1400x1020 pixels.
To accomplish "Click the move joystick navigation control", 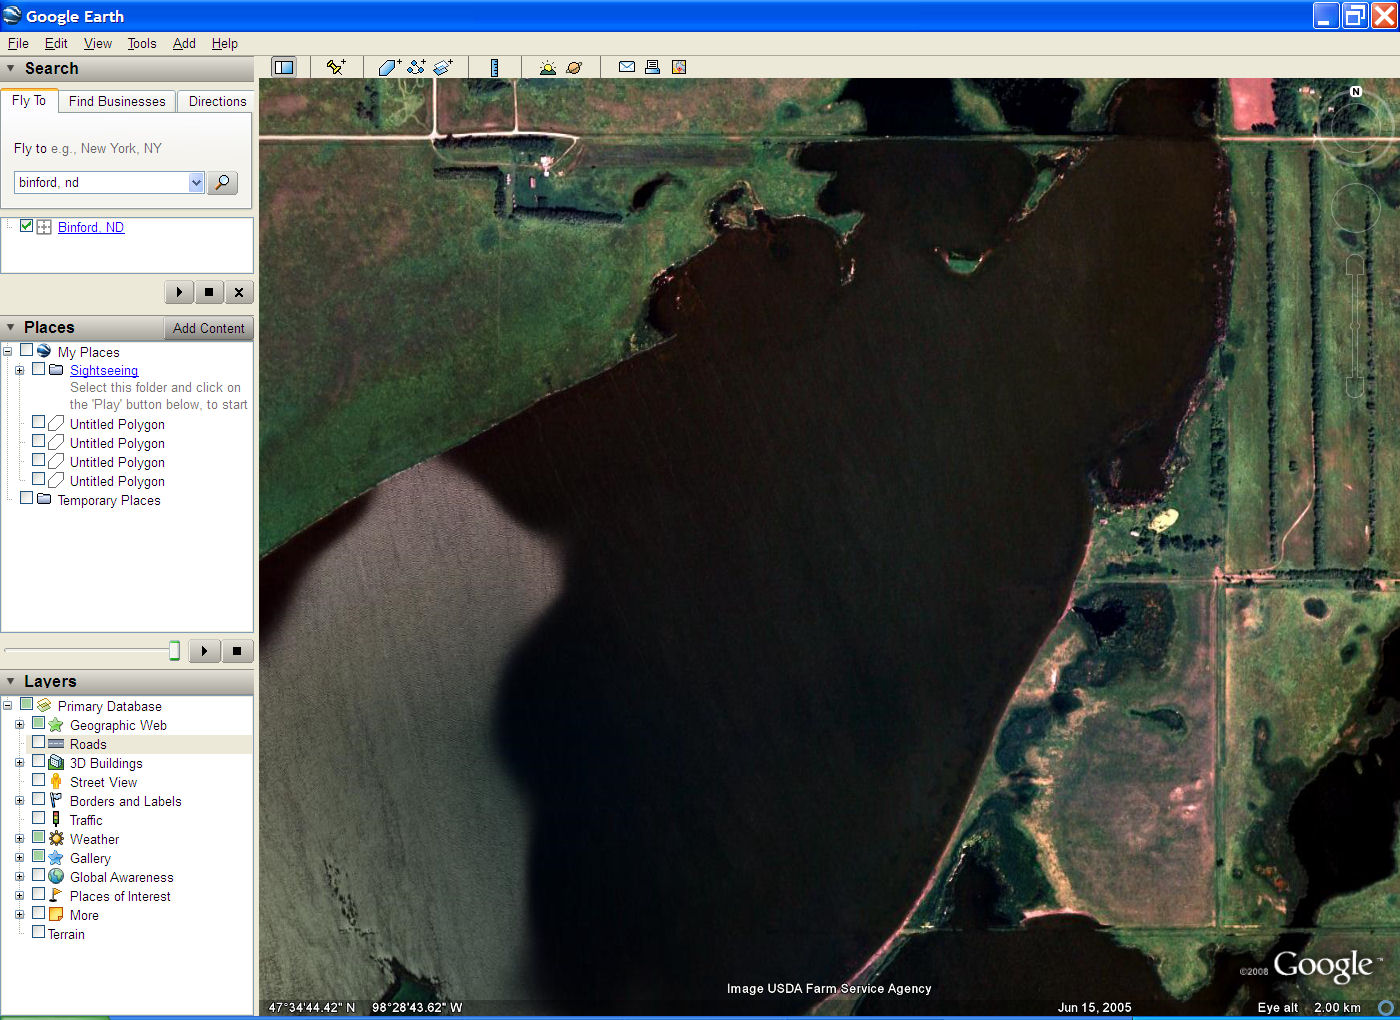I will pyautogui.click(x=1355, y=207).
